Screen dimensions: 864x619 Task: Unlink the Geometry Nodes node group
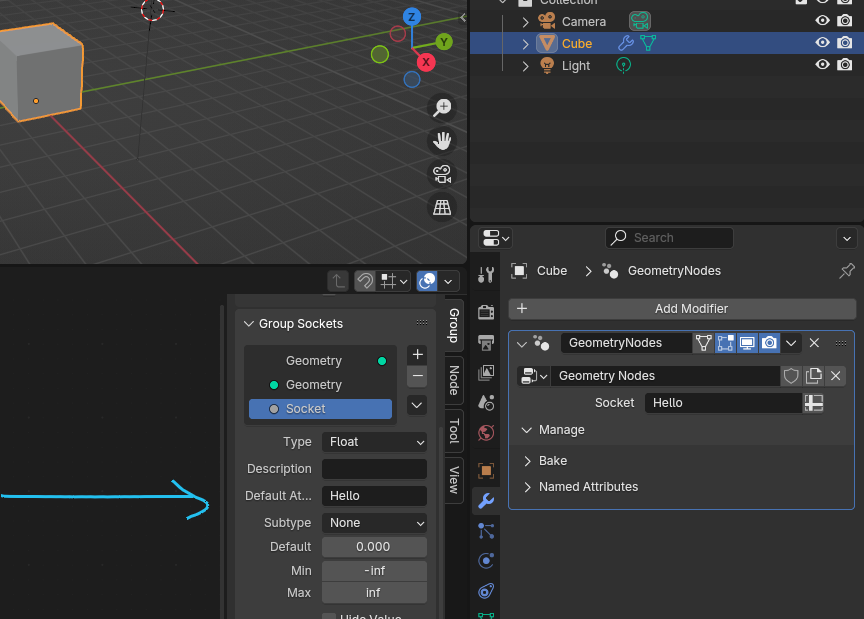[835, 376]
